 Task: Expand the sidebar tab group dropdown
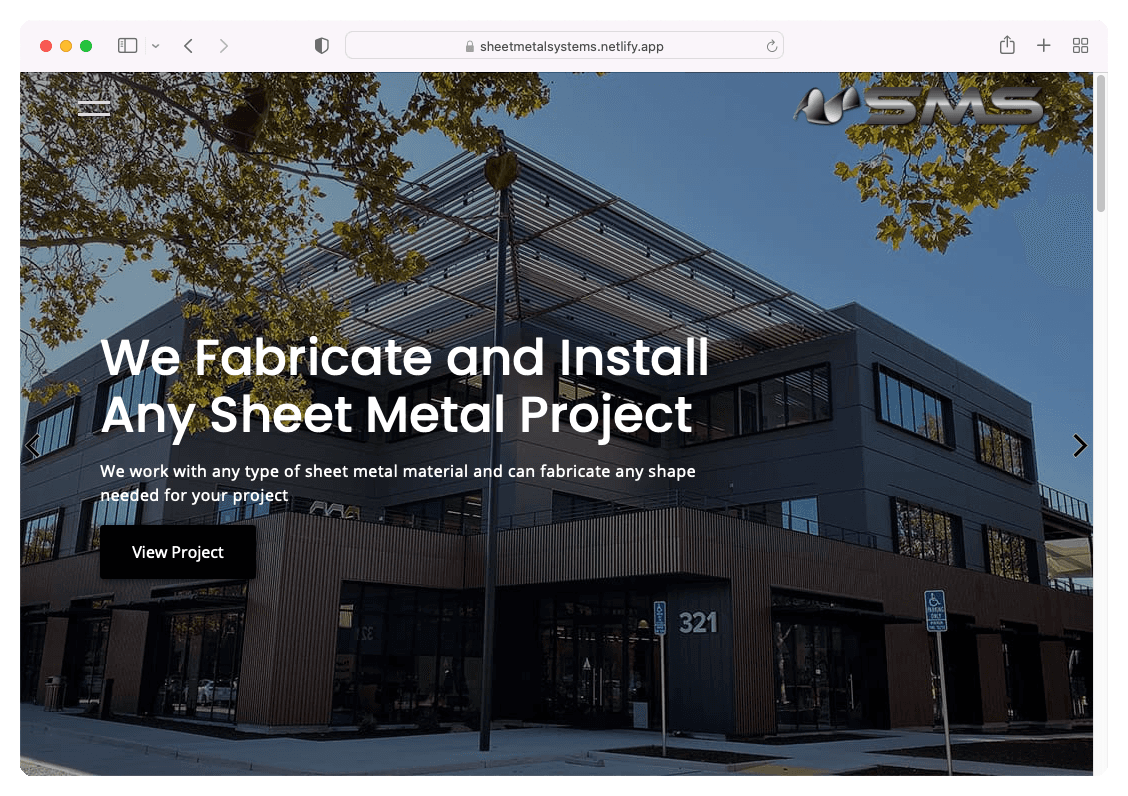[x=155, y=46]
